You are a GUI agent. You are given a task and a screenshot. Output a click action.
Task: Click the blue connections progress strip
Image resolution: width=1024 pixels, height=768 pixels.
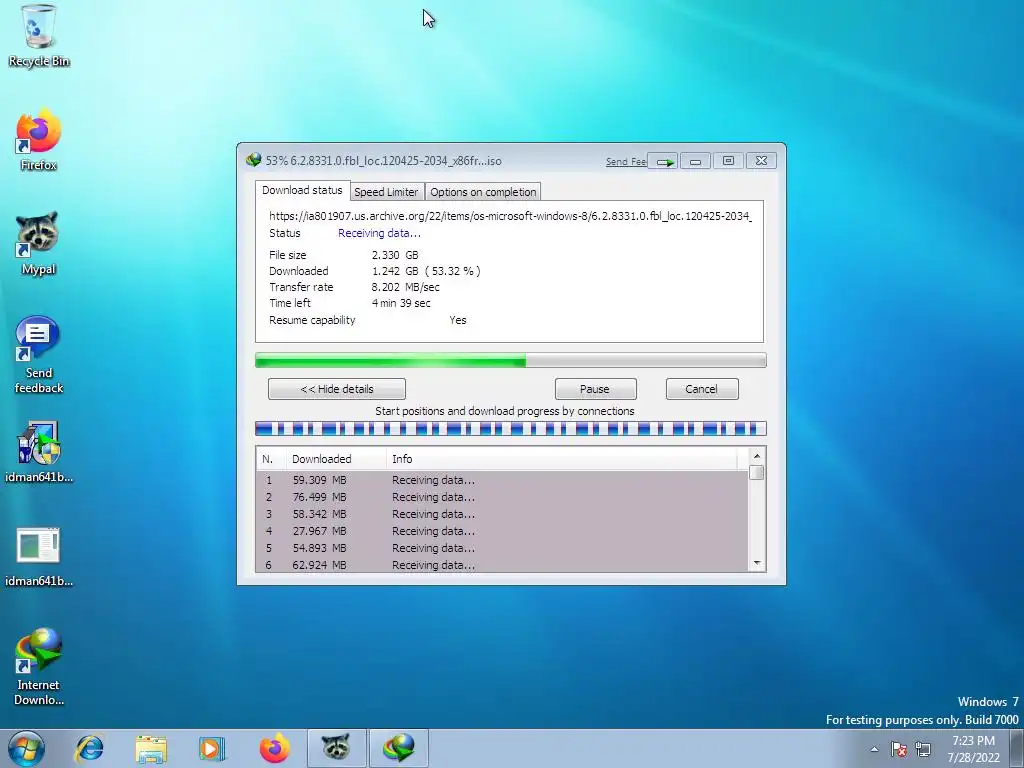tap(510, 428)
